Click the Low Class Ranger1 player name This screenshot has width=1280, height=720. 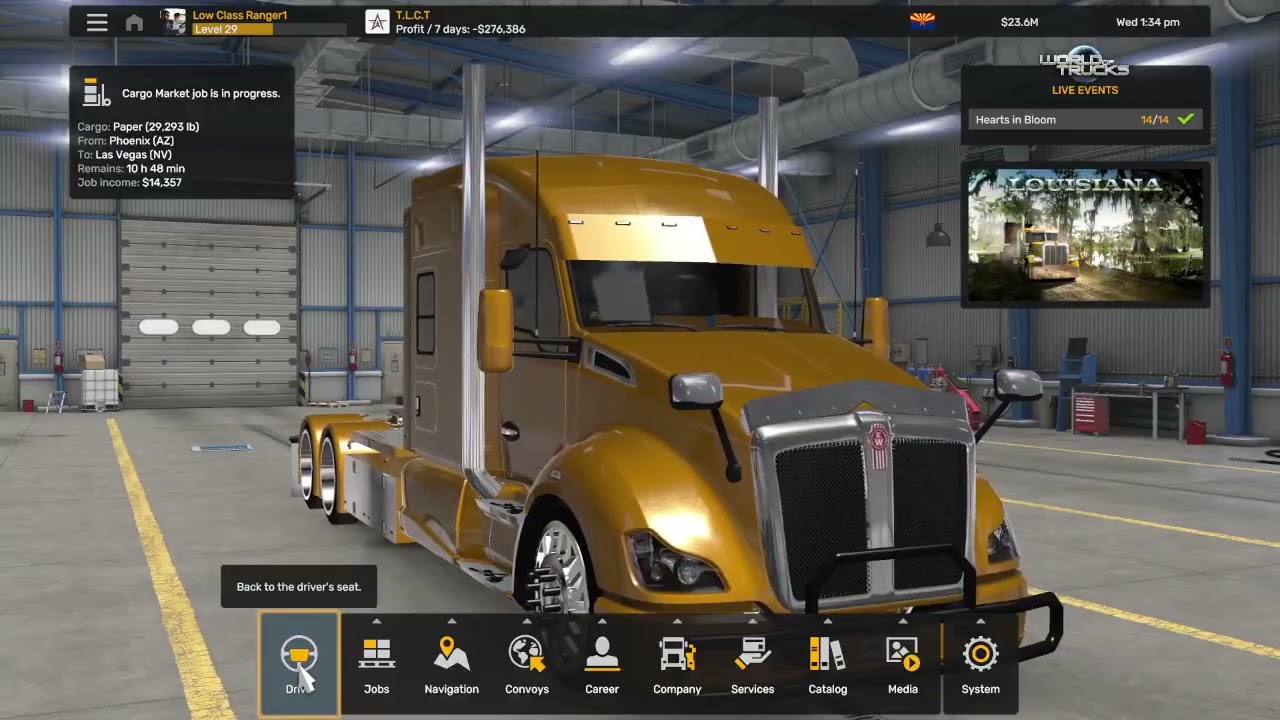(240, 15)
